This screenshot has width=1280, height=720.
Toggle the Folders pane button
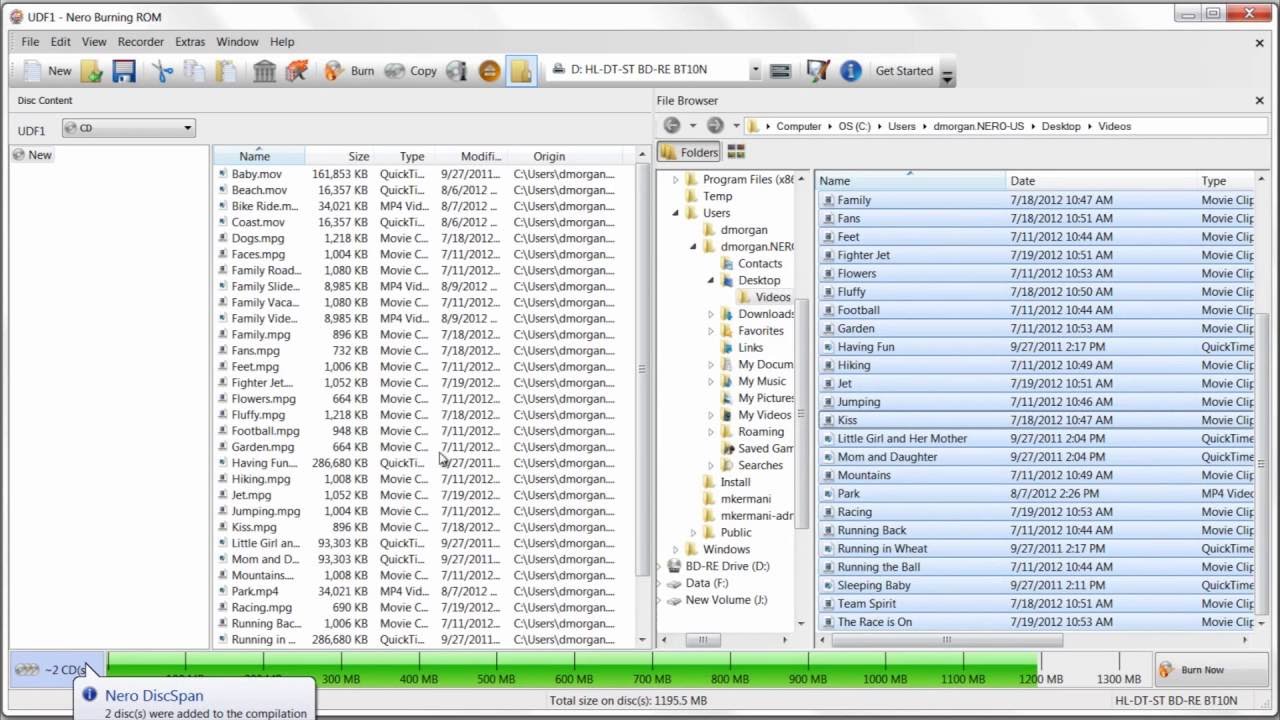click(x=689, y=152)
